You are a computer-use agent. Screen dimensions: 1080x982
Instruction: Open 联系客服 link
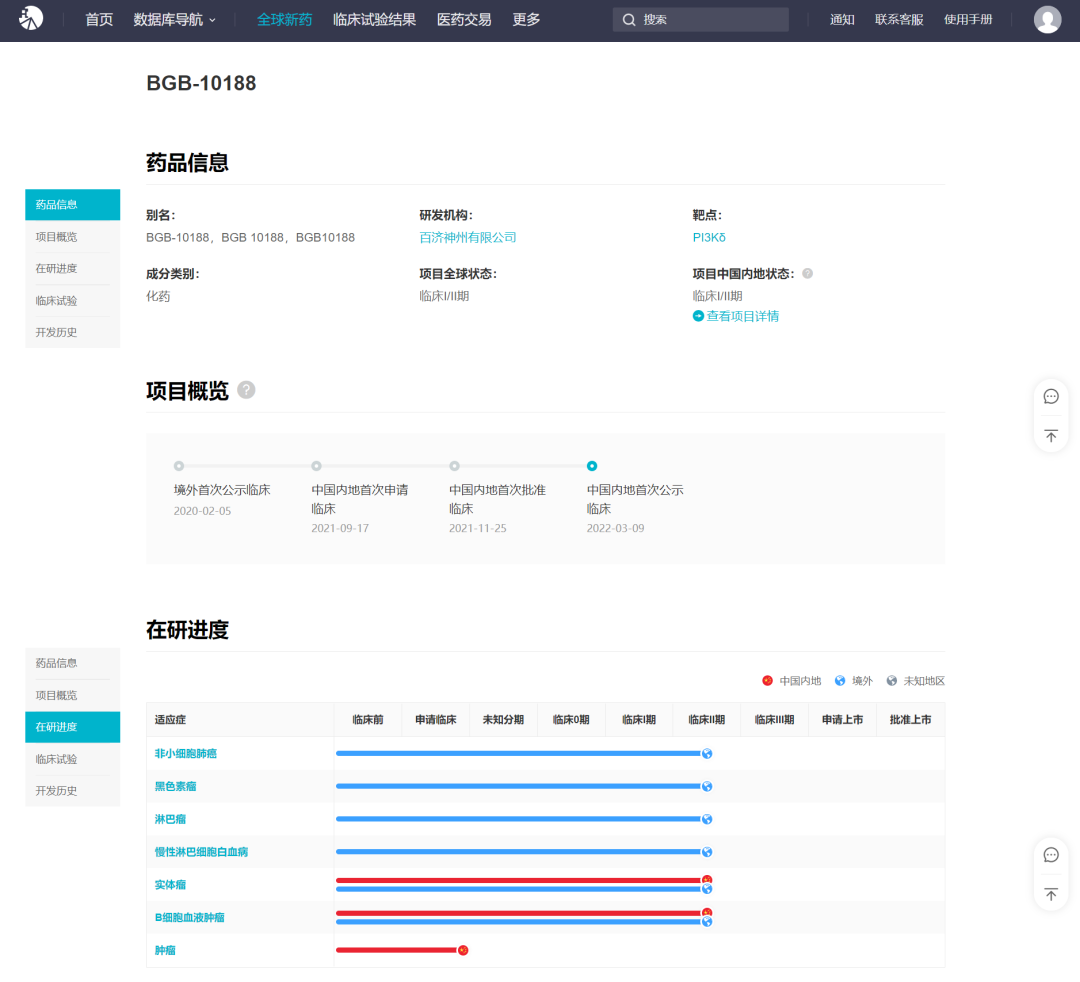pyautogui.click(x=899, y=19)
